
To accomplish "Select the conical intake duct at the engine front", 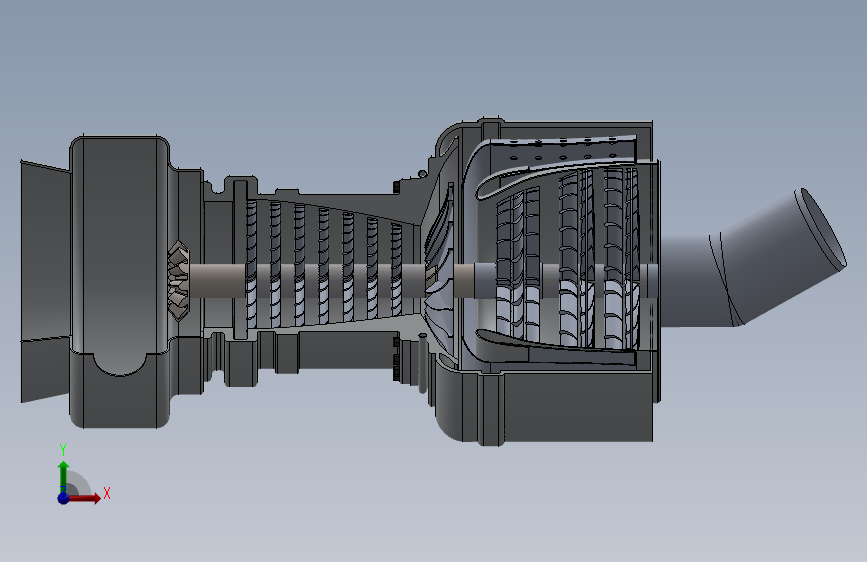I will pyautogui.click(x=45, y=281).
